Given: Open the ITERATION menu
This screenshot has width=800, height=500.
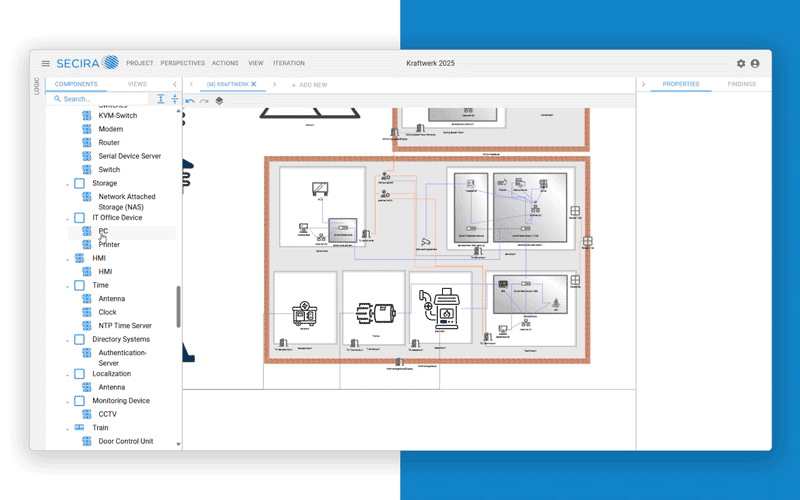Looking at the screenshot, I should pos(289,63).
